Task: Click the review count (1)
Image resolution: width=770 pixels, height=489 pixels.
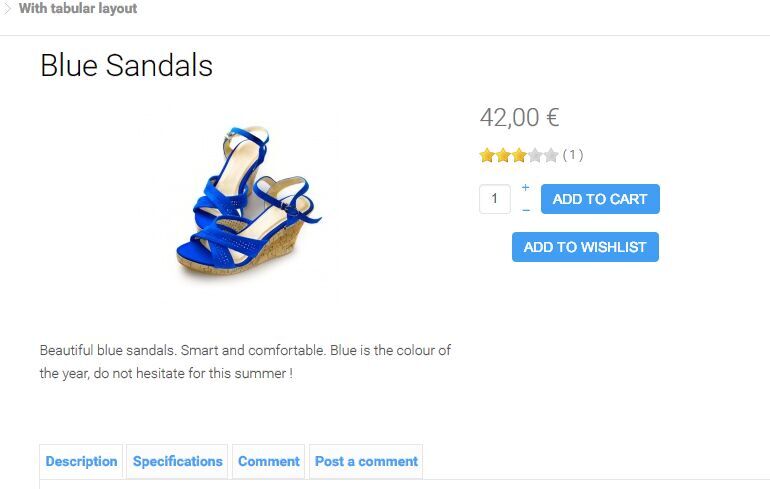Action: [573, 155]
